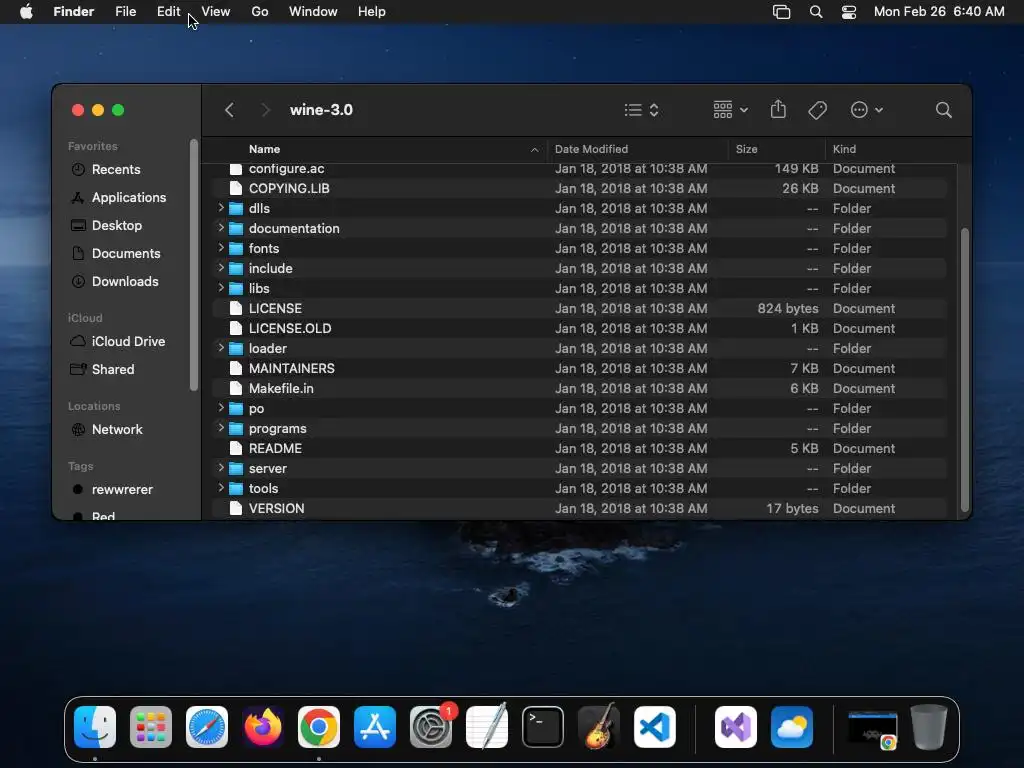Open Visual Studio Code from the Dock

pyautogui.click(x=654, y=727)
